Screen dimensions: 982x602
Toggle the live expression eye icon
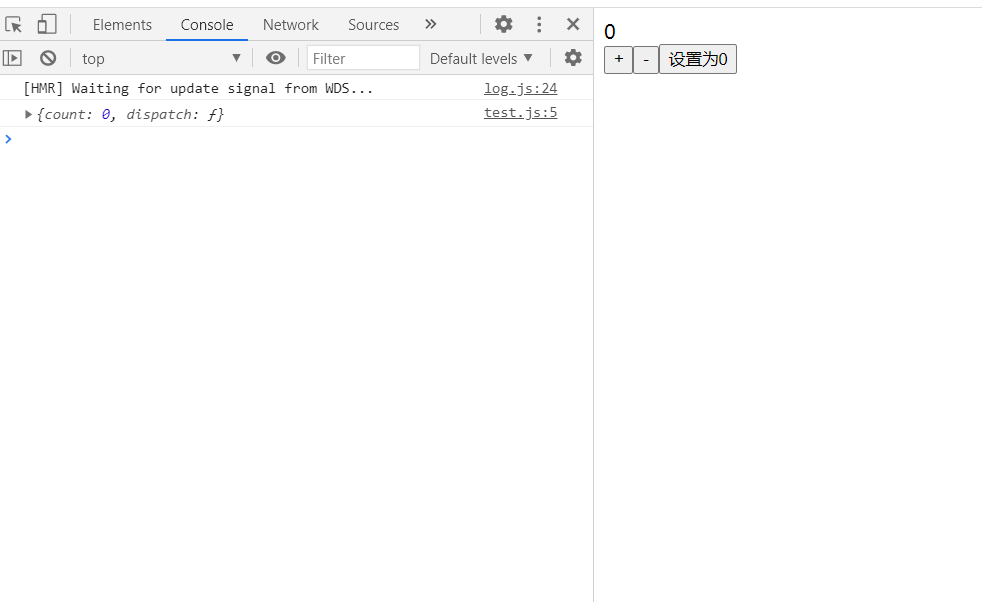pyautogui.click(x=276, y=58)
